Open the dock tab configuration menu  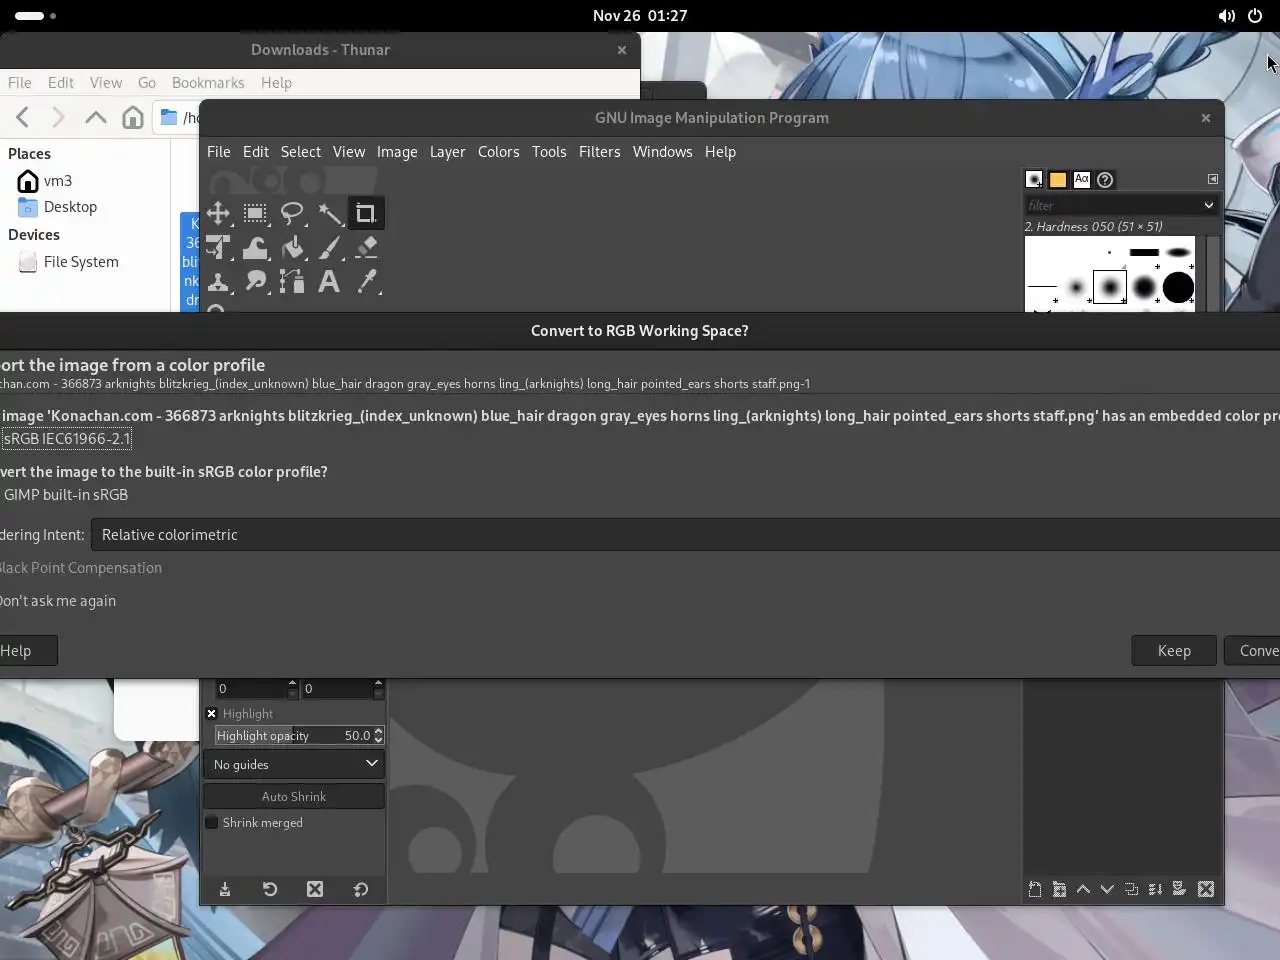[1213, 179]
